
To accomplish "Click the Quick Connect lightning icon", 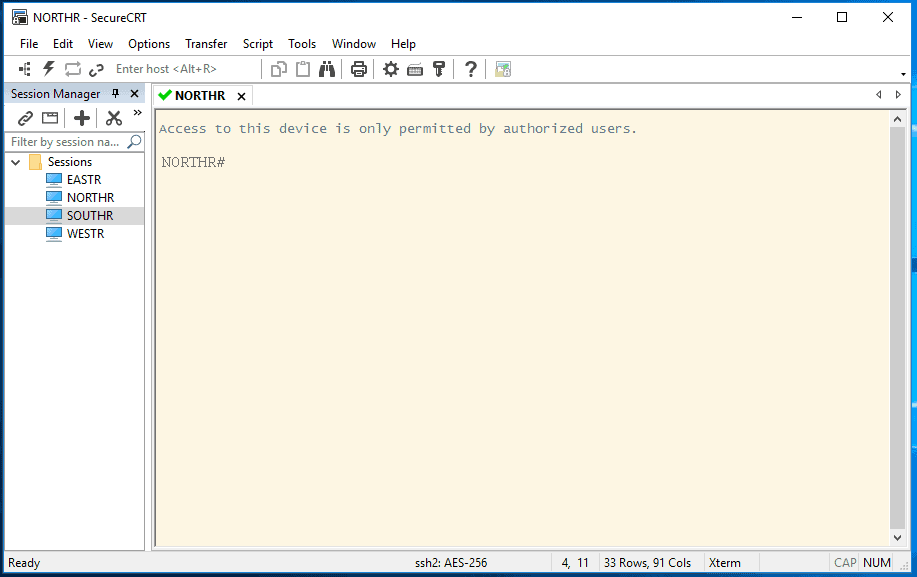I will 49,69.
